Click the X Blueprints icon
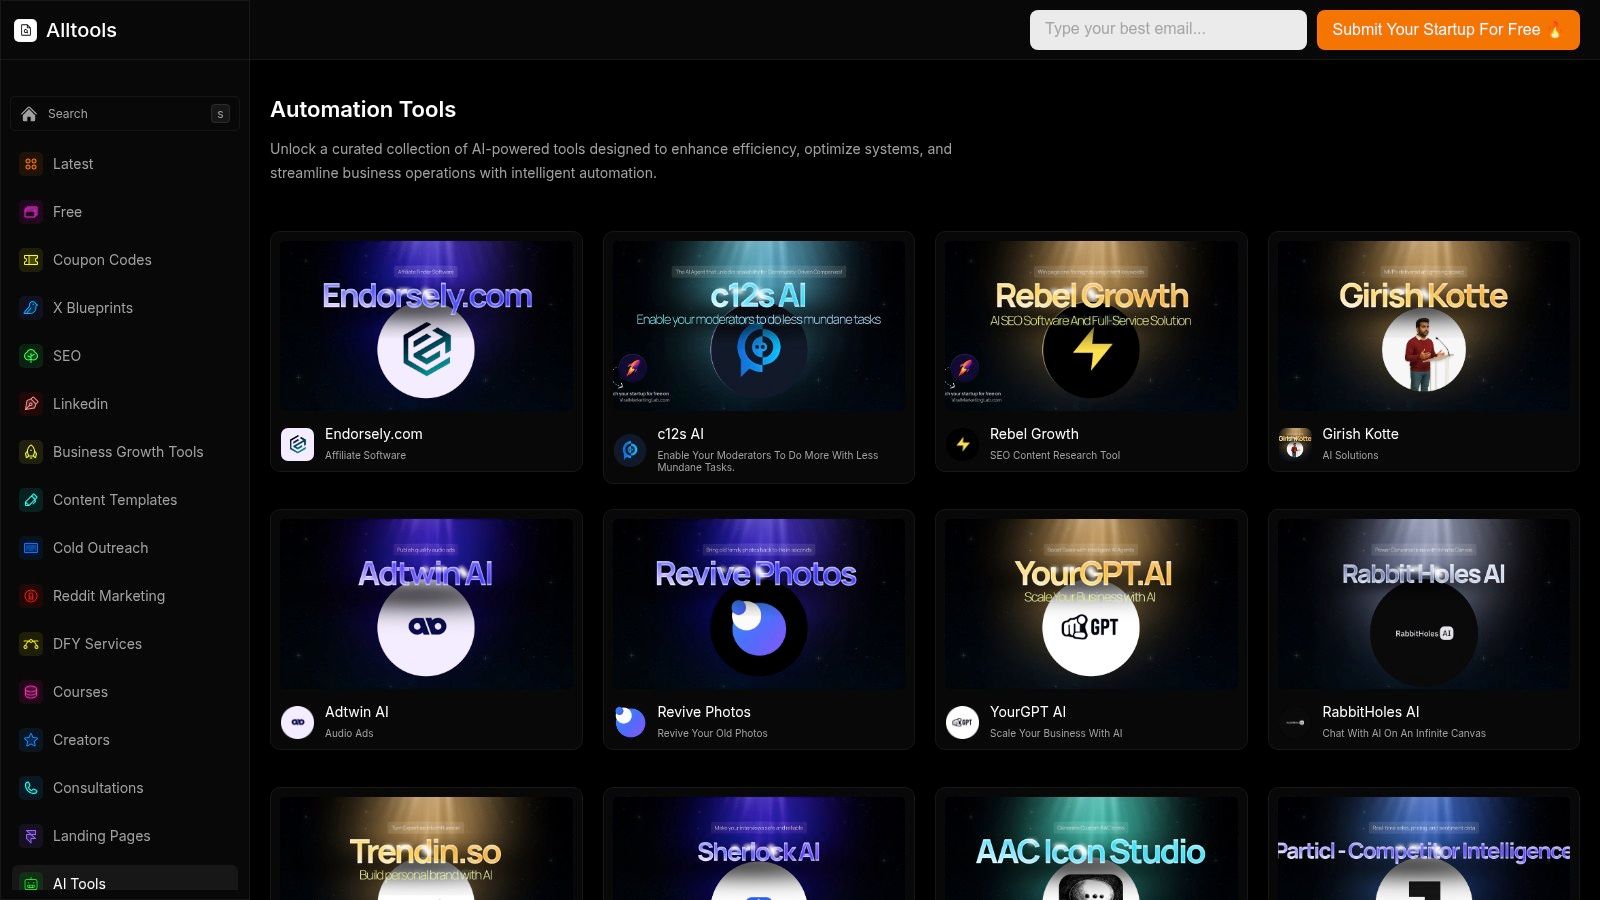This screenshot has height=900, width=1600. [31, 308]
